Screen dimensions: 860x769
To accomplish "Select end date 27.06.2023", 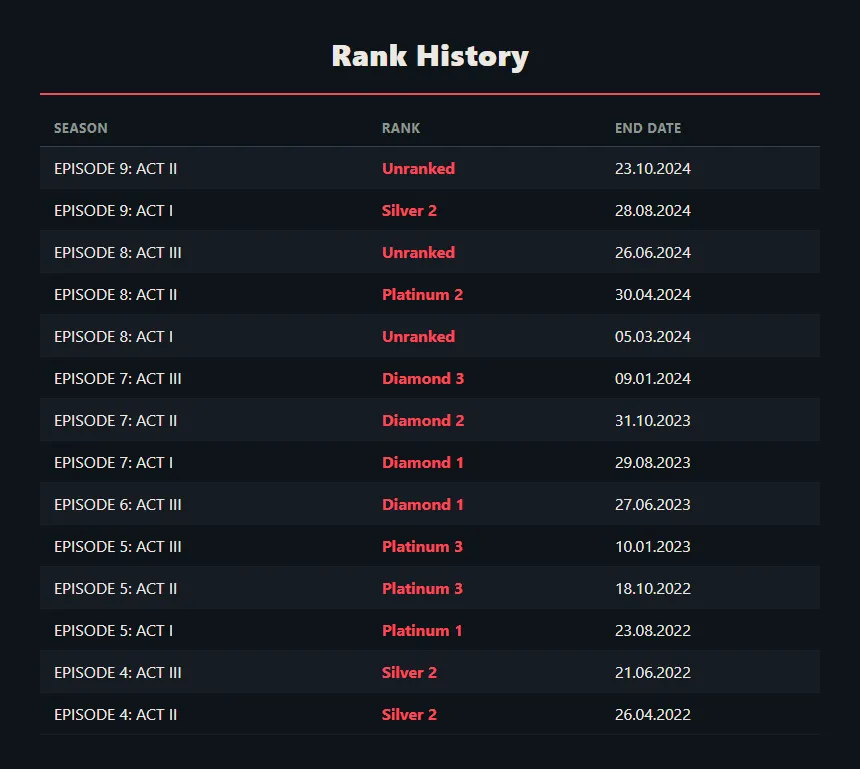I will (x=653, y=505).
